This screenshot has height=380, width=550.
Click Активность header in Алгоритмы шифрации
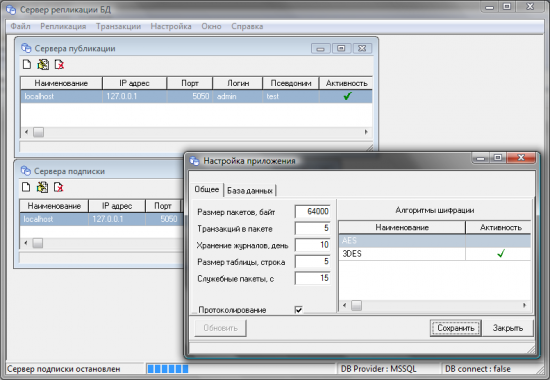click(x=498, y=227)
